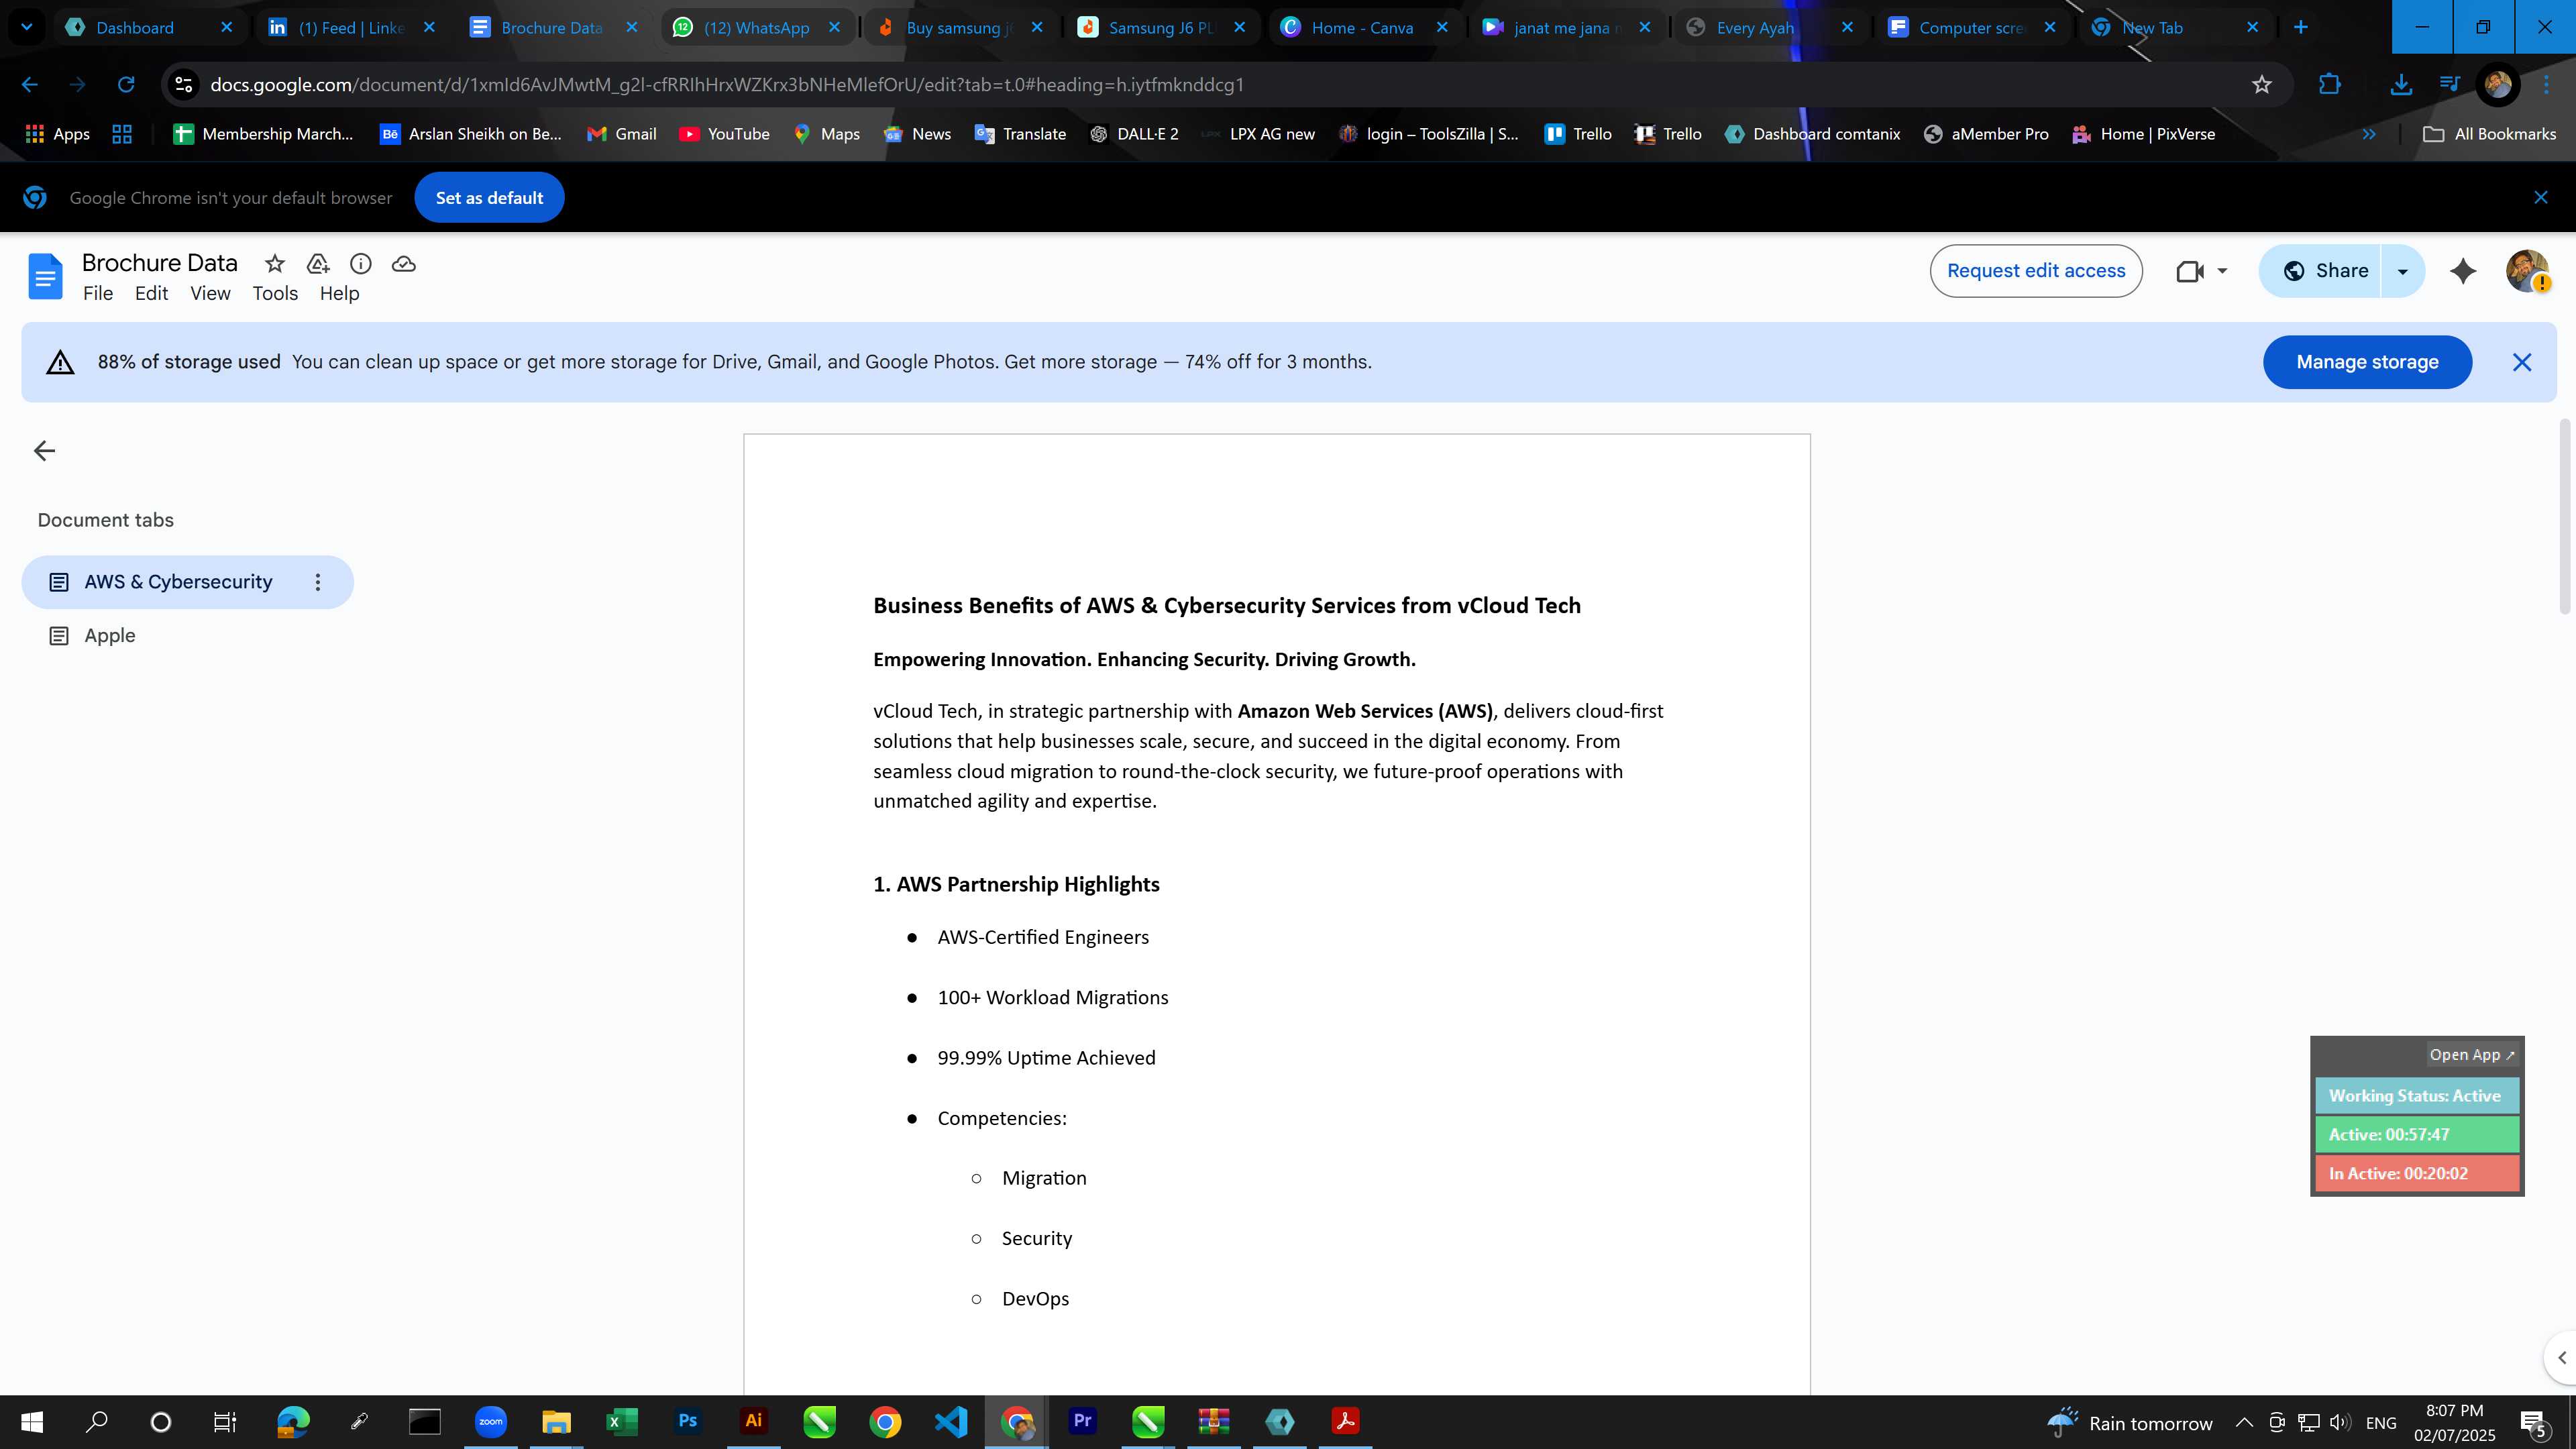
Task: Open Visual Studio Code from taskbar
Action: coord(951,1421)
